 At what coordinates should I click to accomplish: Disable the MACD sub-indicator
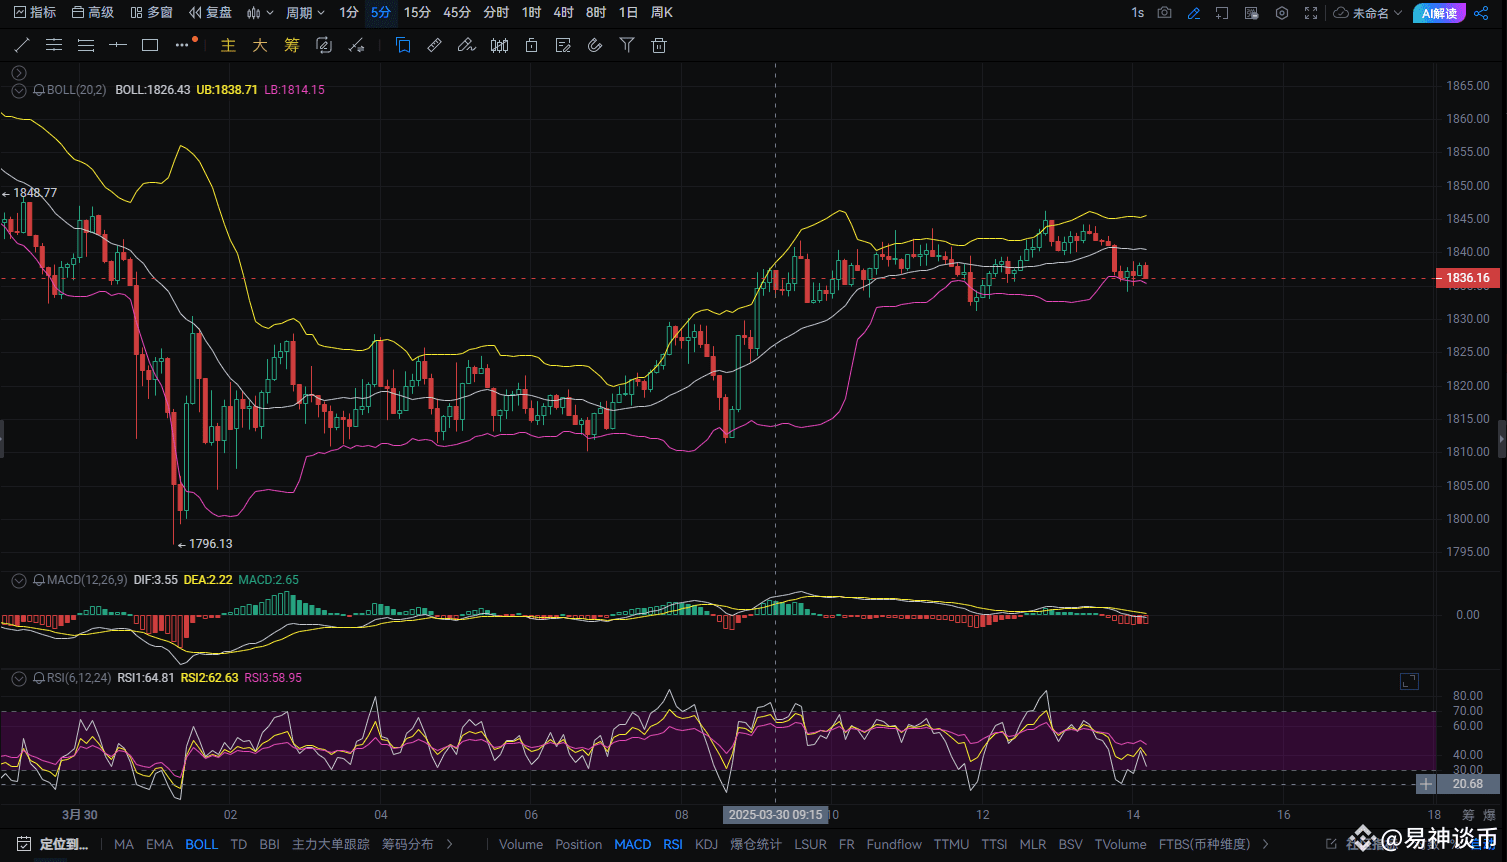(632, 844)
